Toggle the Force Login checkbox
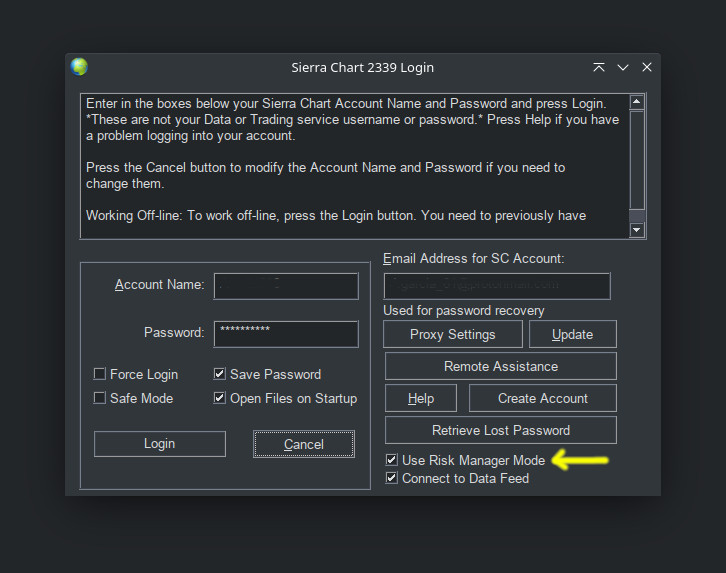 point(100,374)
